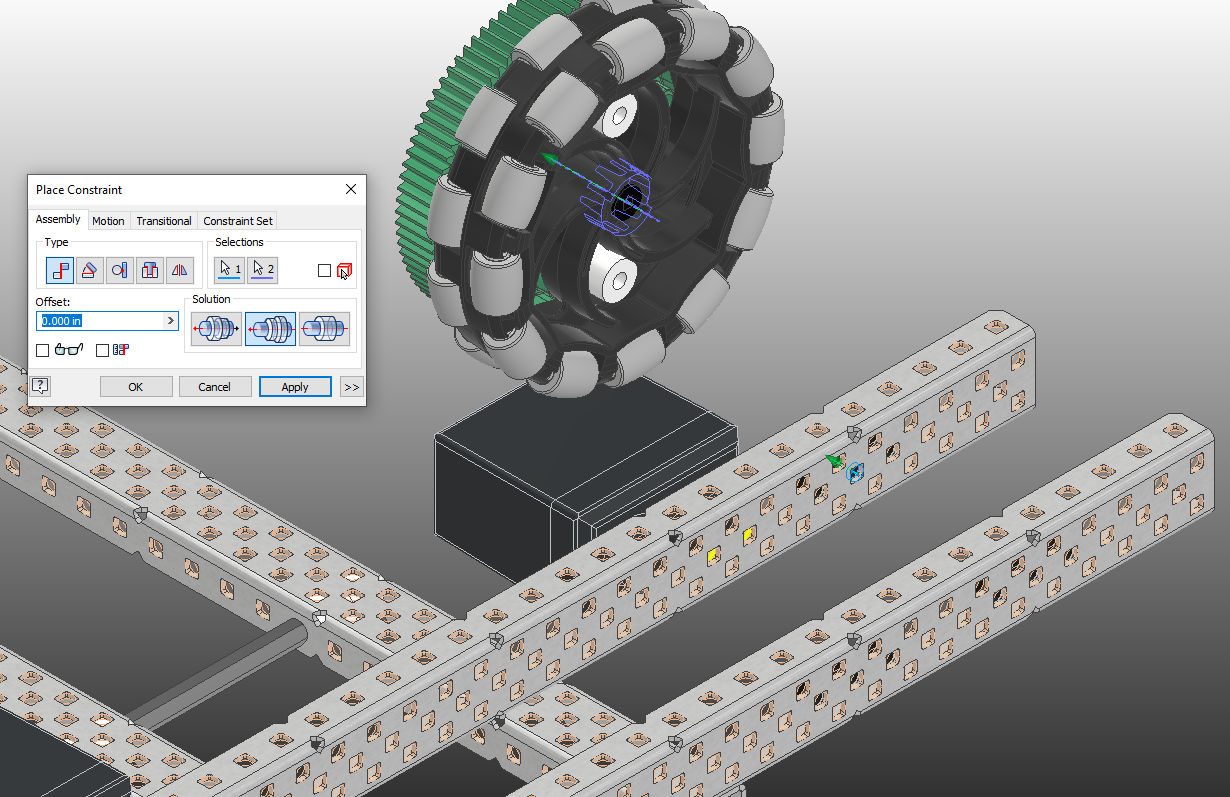Select the Insert constraint type

tap(150, 270)
